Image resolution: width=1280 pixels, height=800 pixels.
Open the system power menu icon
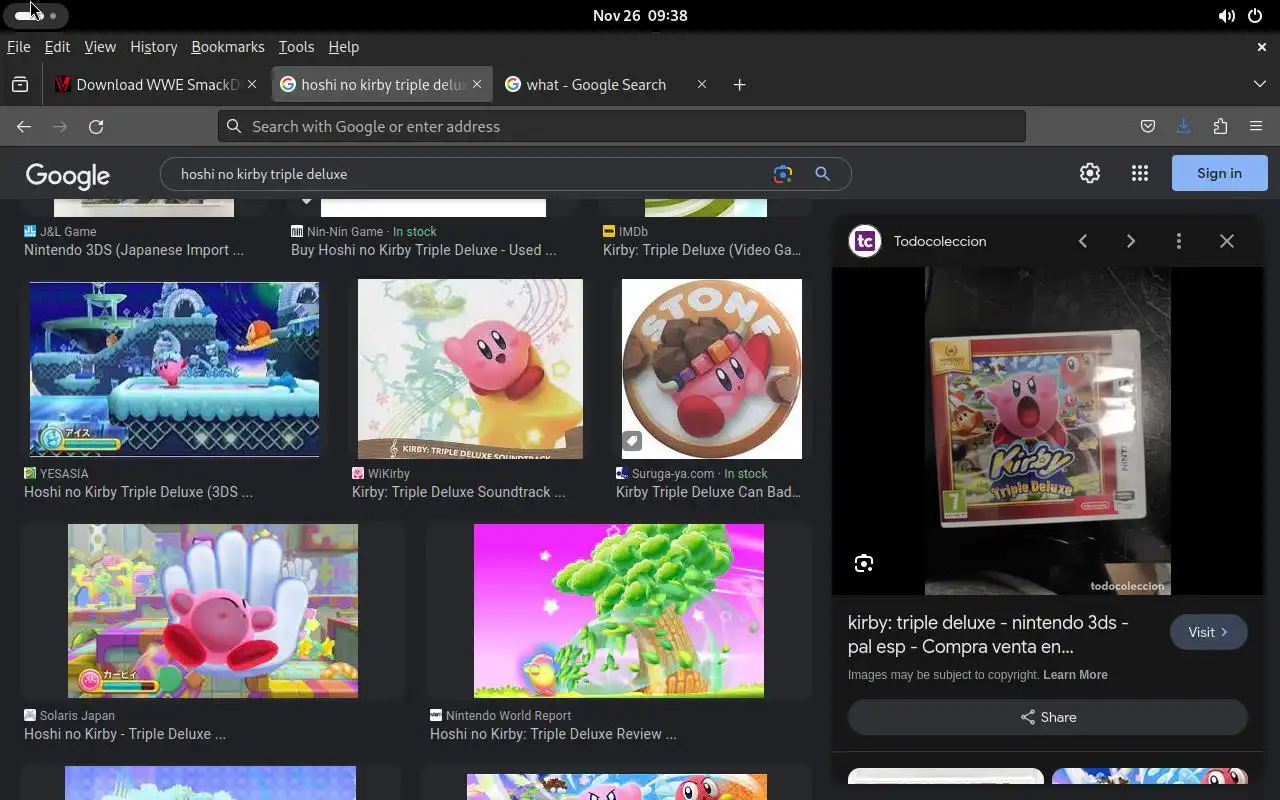point(1255,16)
